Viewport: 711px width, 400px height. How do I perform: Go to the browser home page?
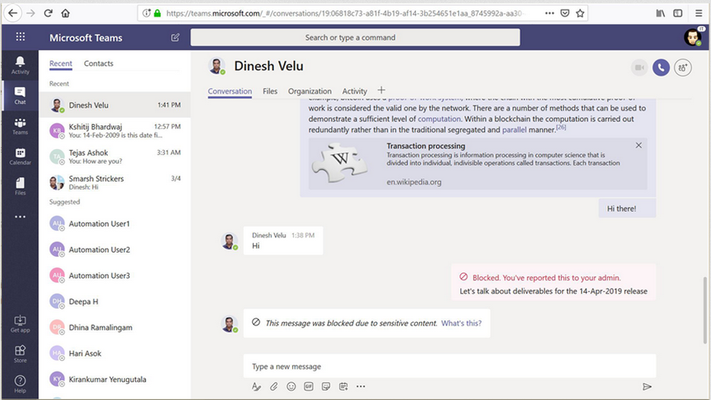65,13
